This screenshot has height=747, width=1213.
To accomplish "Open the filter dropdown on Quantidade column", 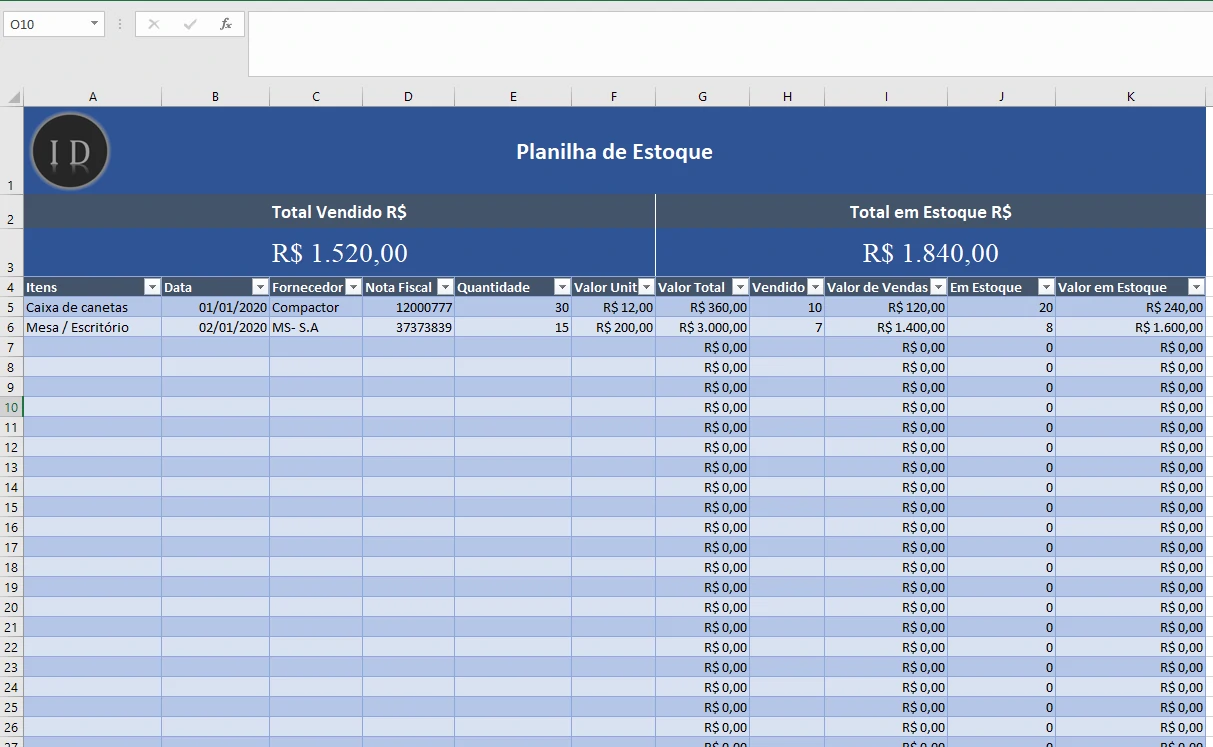I will click(x=561, y=287).
